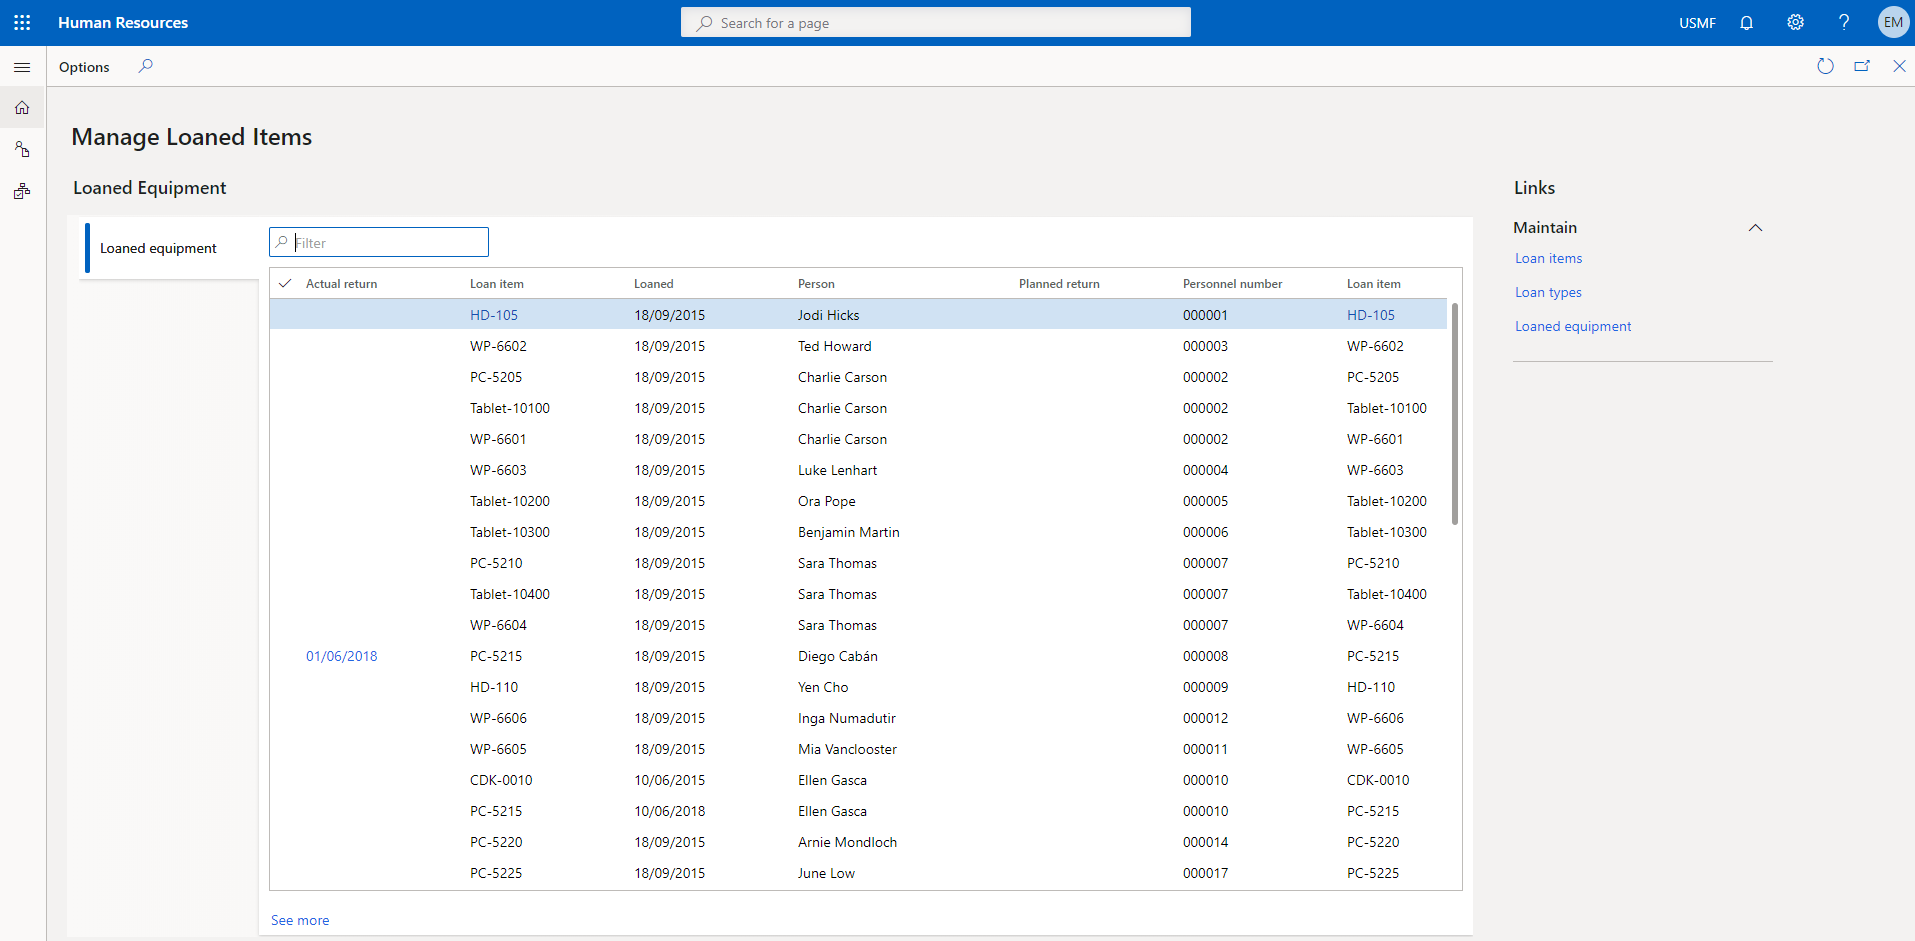This screenshot has height=941, width=1915.
Task: Open page in new window icon
Action: [x=1862, y=66]
